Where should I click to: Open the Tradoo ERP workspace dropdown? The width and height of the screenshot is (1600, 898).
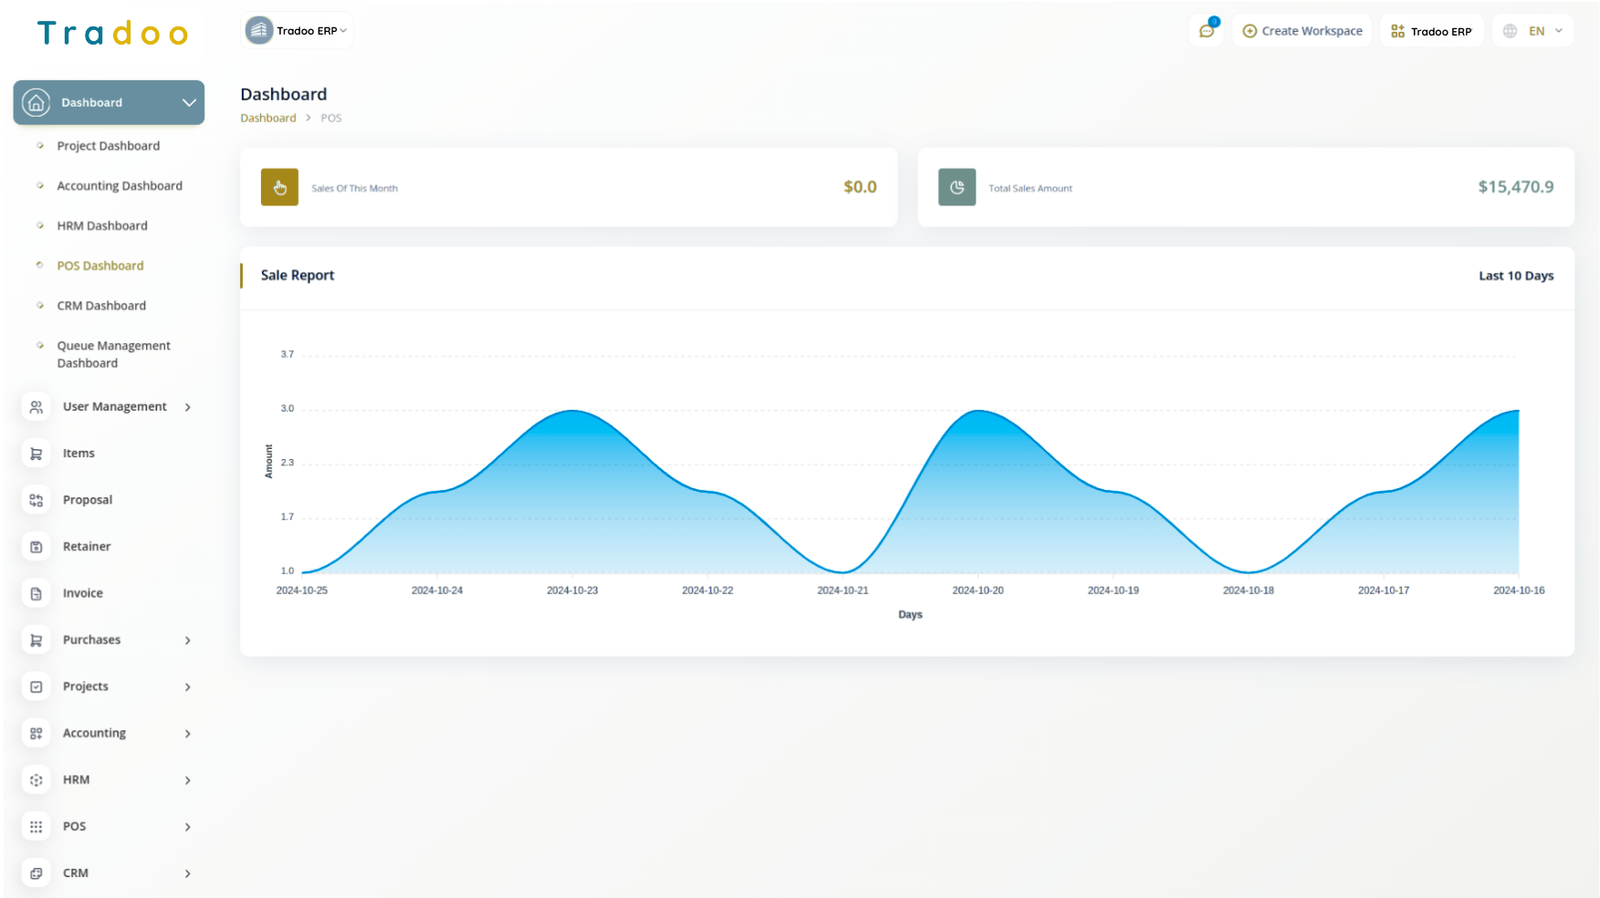(298, 31)
